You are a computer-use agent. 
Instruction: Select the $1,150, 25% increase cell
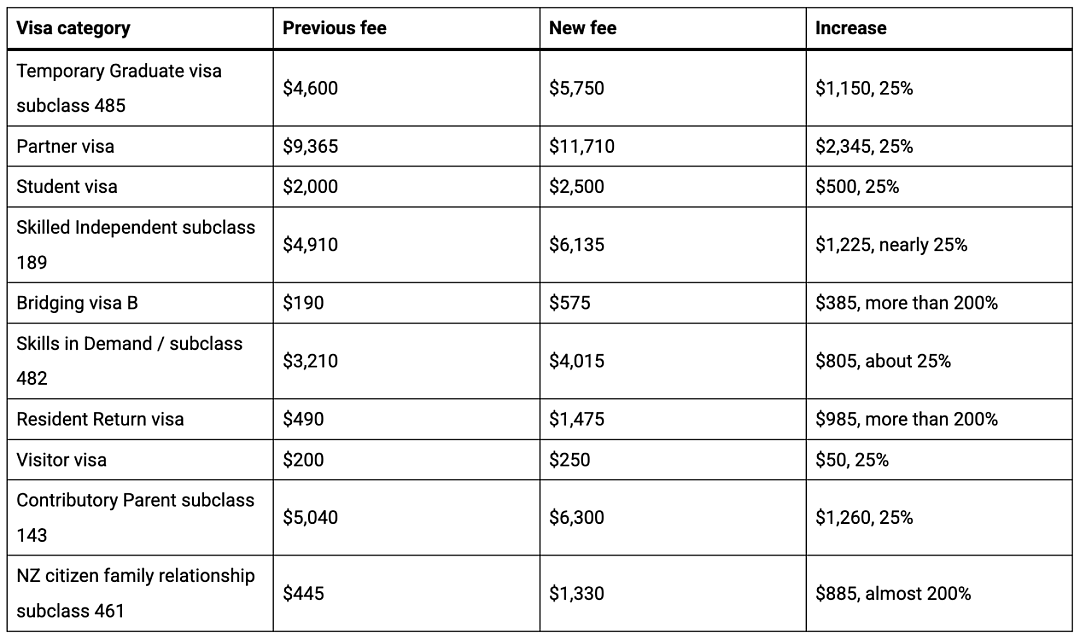click(x=939, y=87)
